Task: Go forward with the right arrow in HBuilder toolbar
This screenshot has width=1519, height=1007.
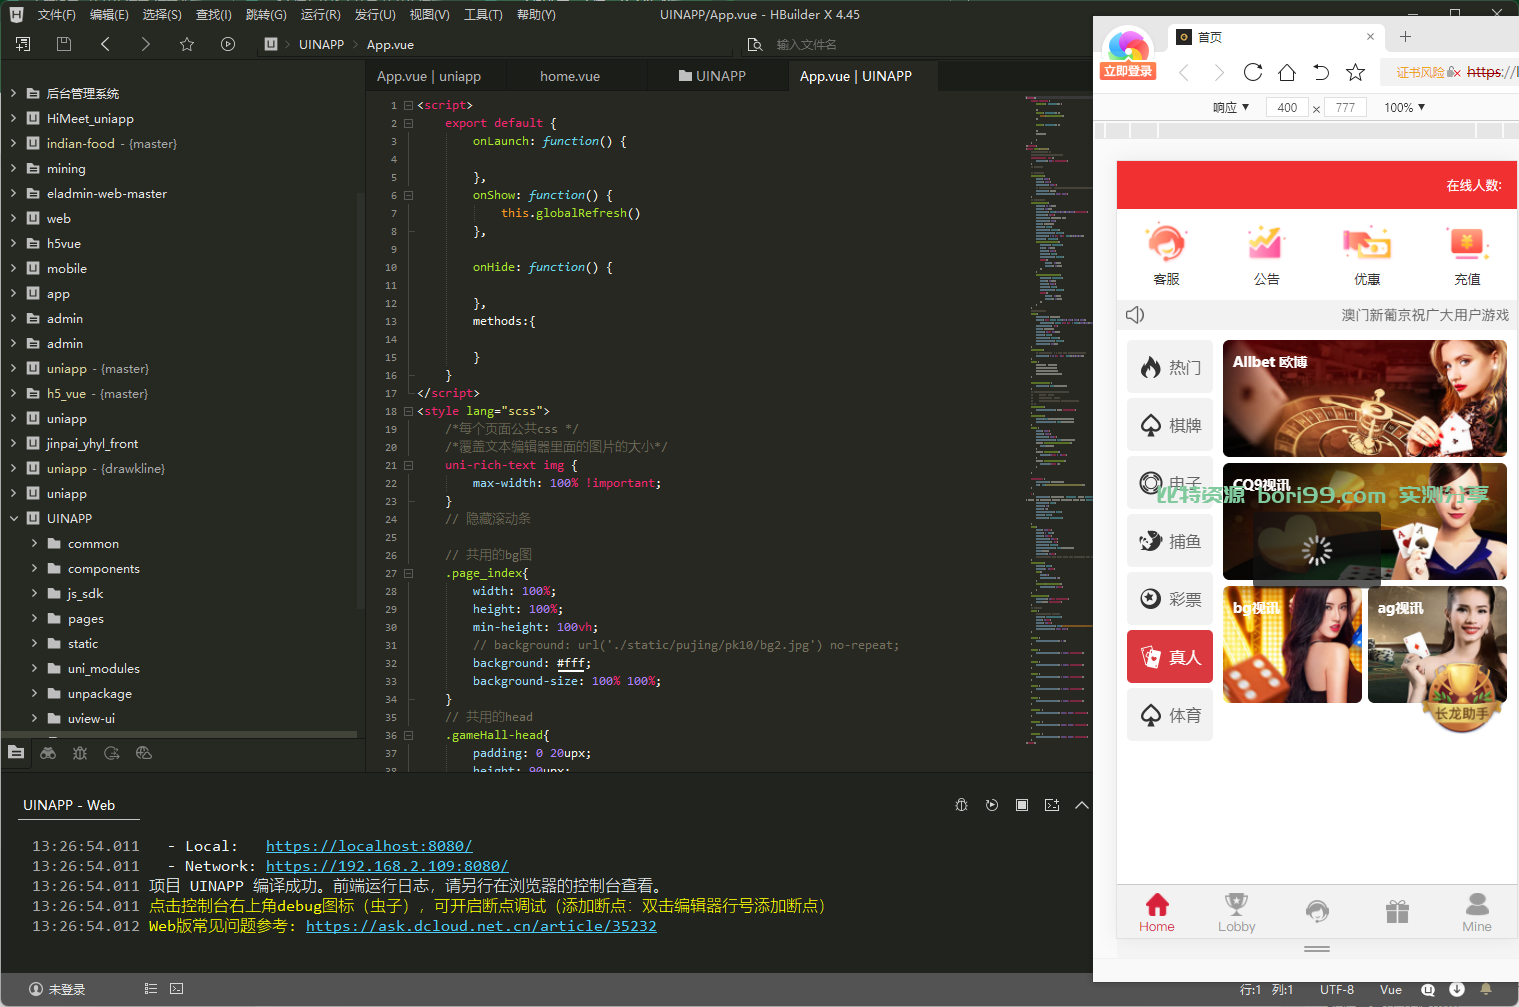Action: coord(146,44)
